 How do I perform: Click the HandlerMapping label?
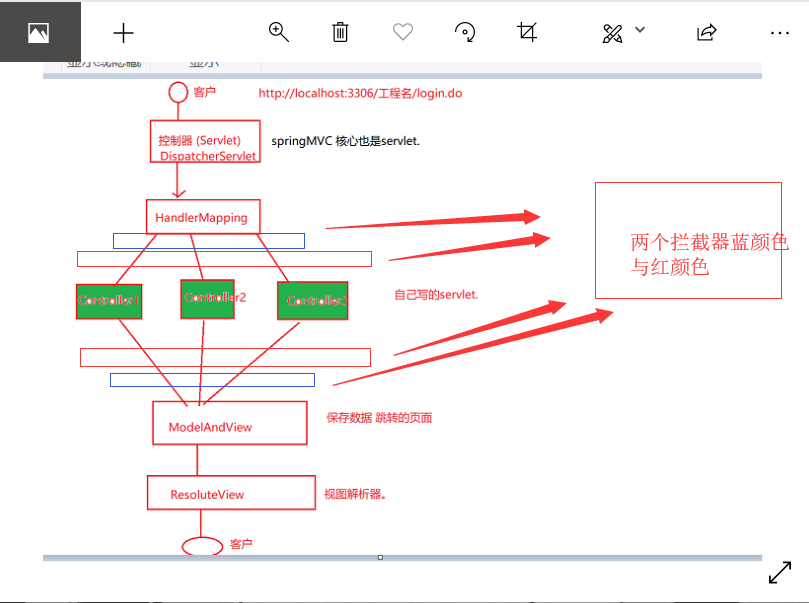coord(201,218)
